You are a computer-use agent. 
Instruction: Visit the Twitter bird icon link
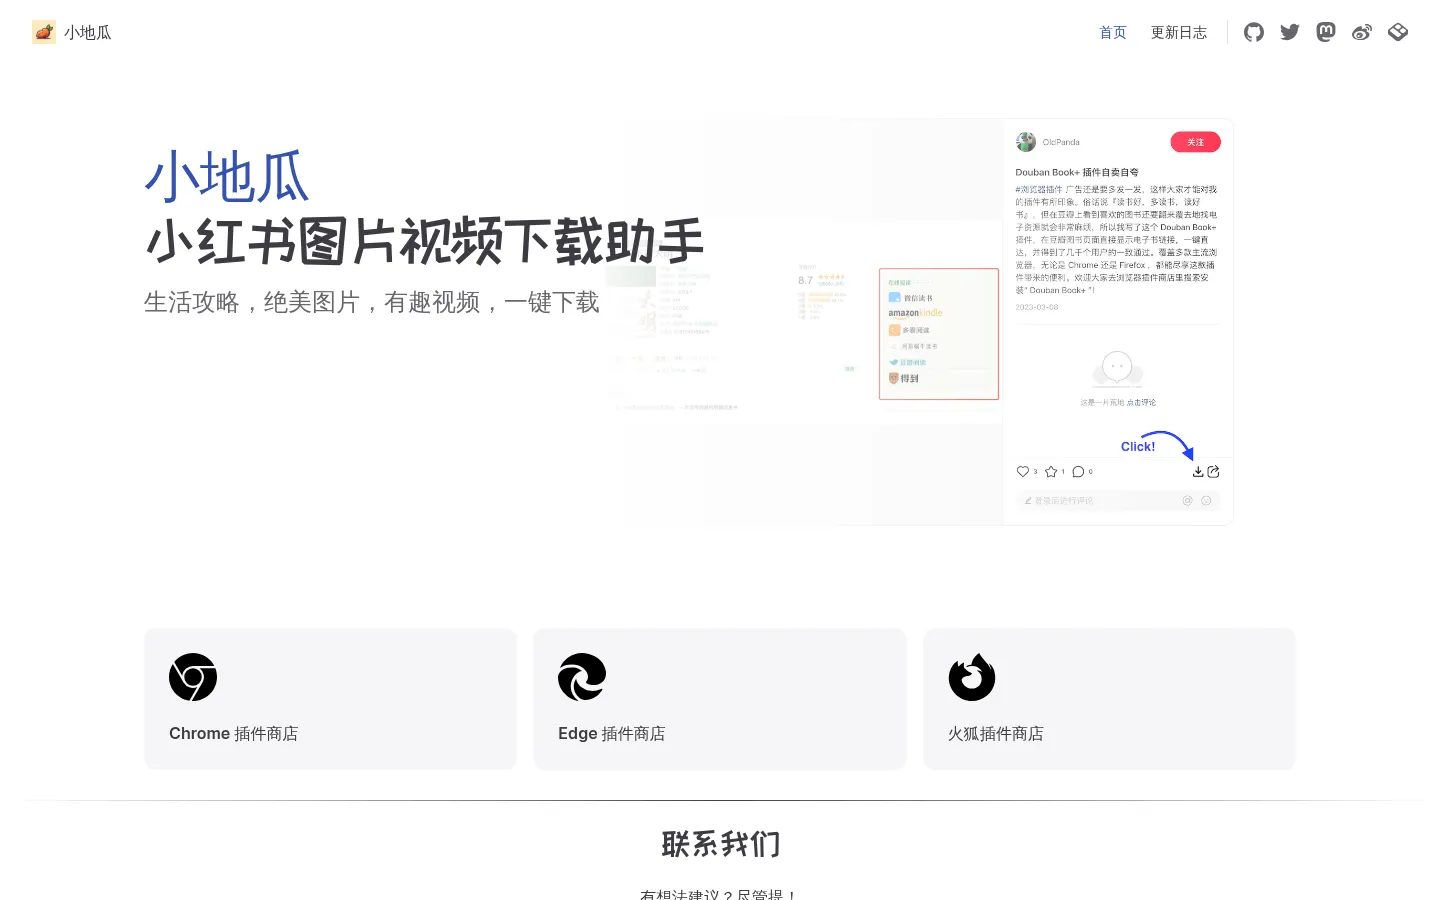[1290, 32]
